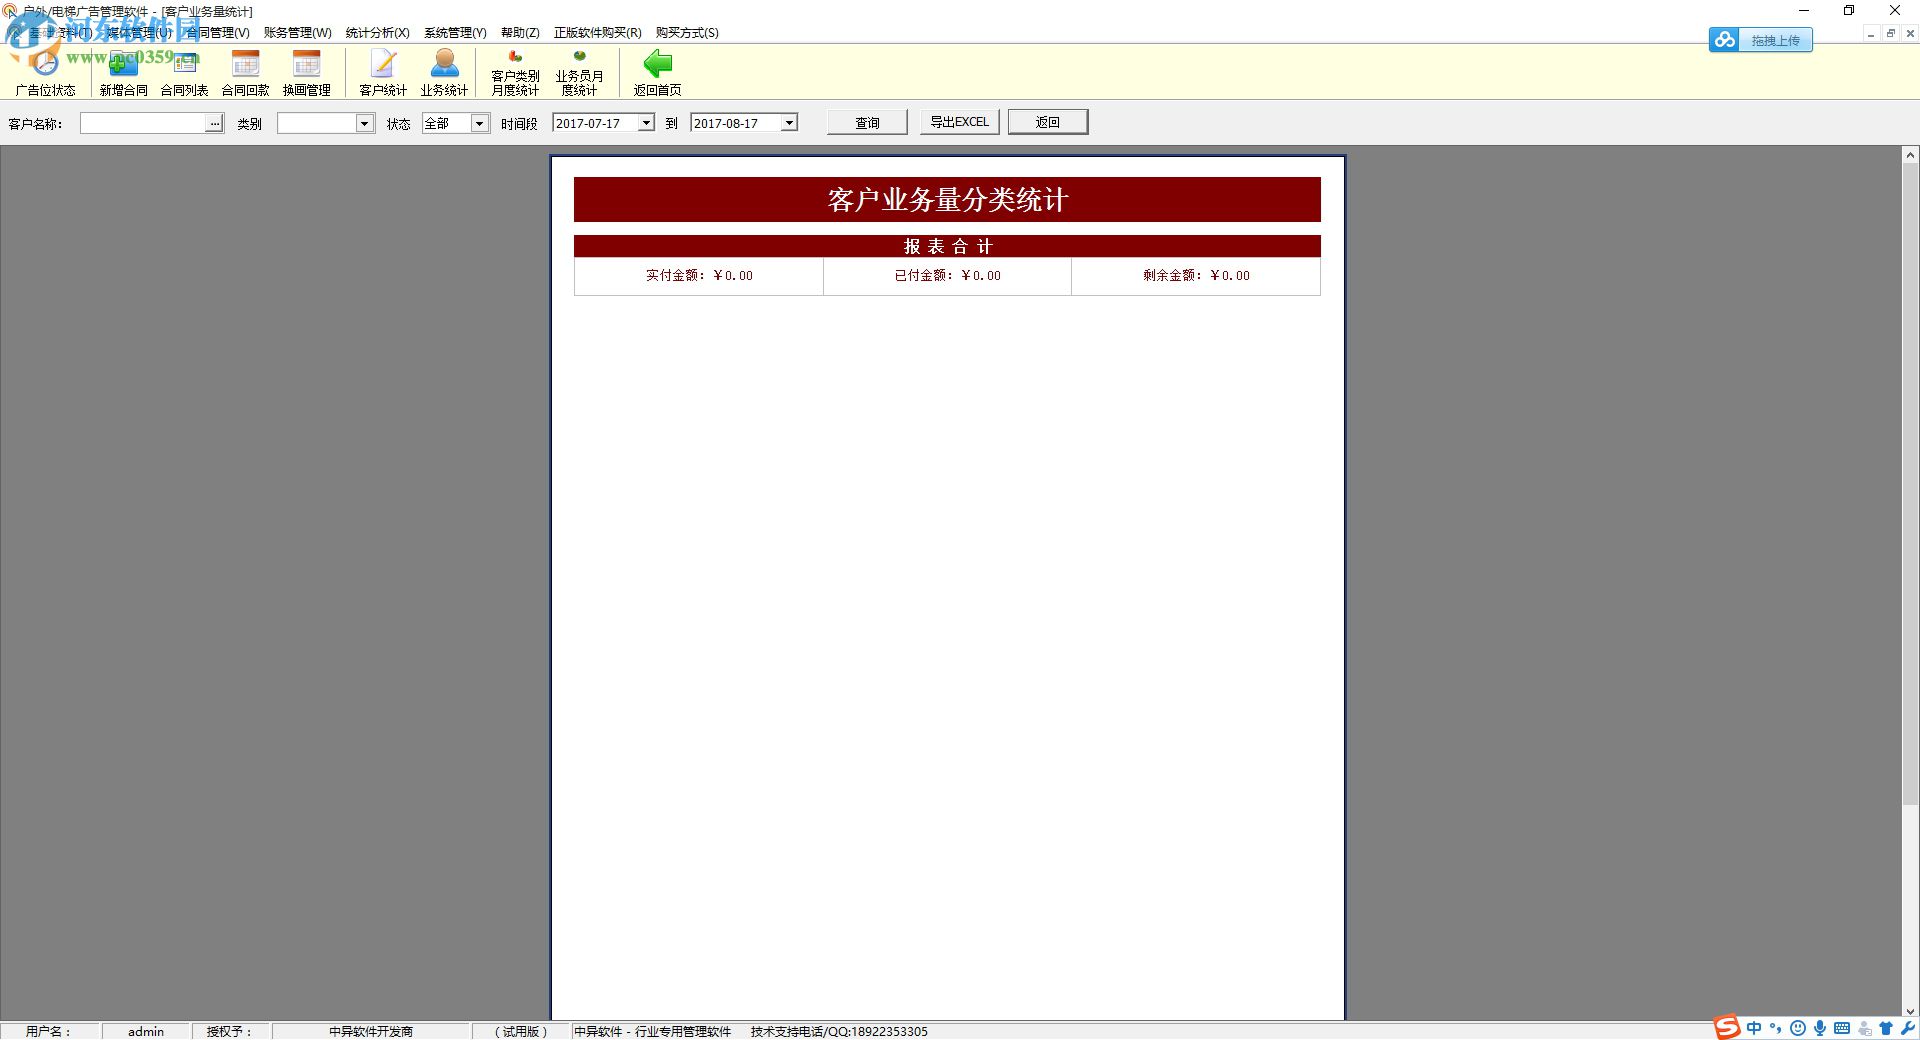The image size is (1920, 1040).
Task: Open the 统计分析(X) menu
Action: 377,33
